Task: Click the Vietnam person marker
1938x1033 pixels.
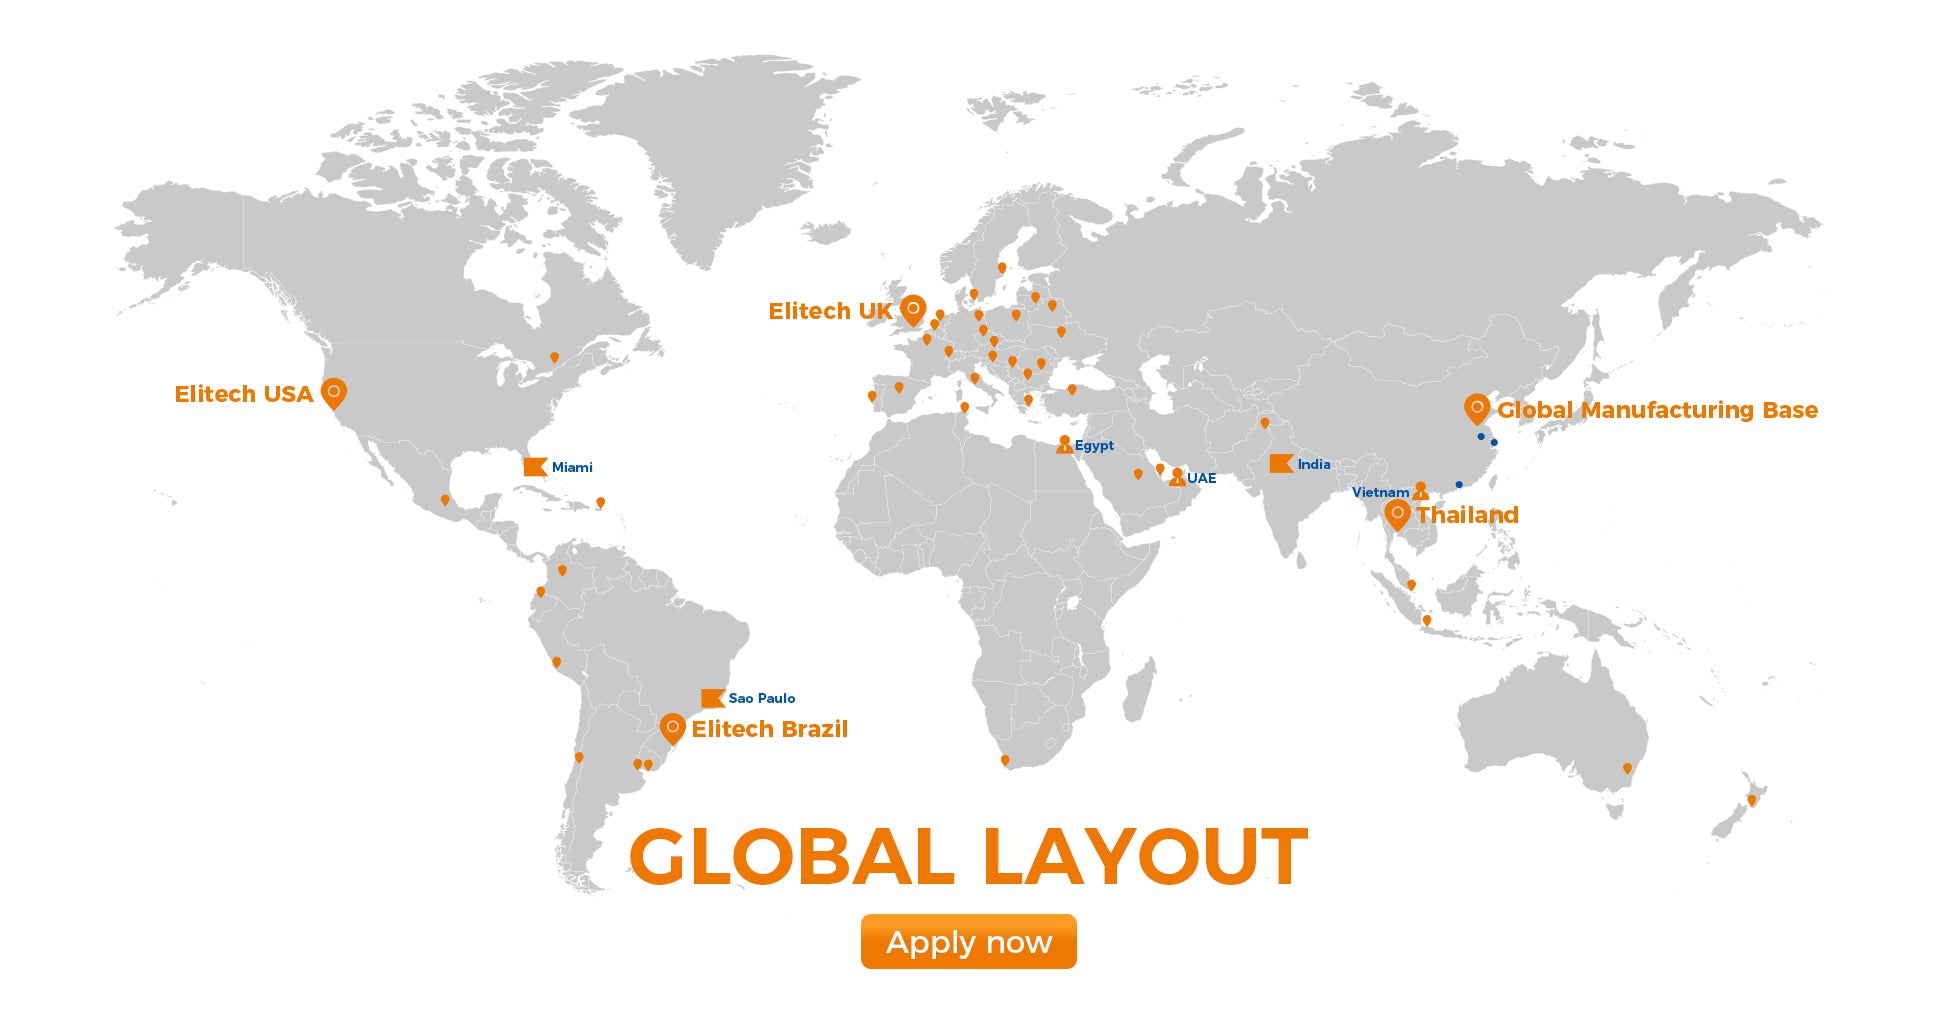Action: click(x=1420, y=491)
